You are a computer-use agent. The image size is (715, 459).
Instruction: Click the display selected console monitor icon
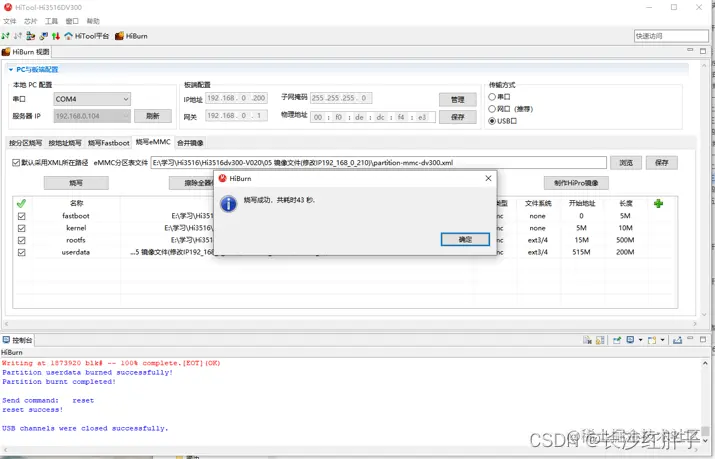coord(630,340)
